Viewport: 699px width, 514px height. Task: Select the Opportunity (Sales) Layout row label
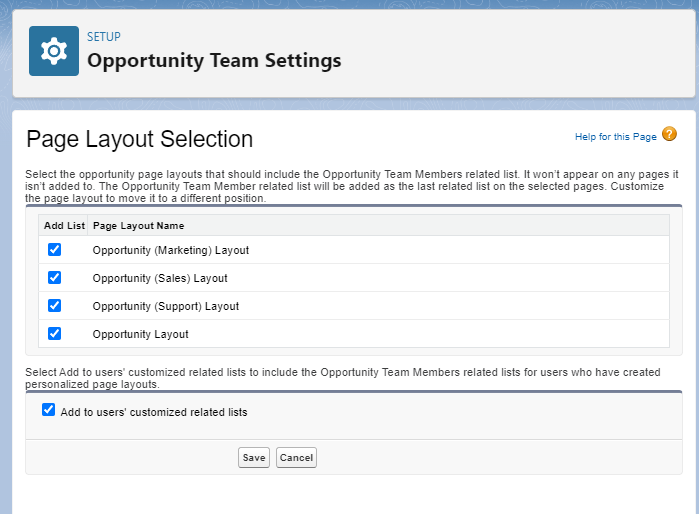tap(160, 278)
